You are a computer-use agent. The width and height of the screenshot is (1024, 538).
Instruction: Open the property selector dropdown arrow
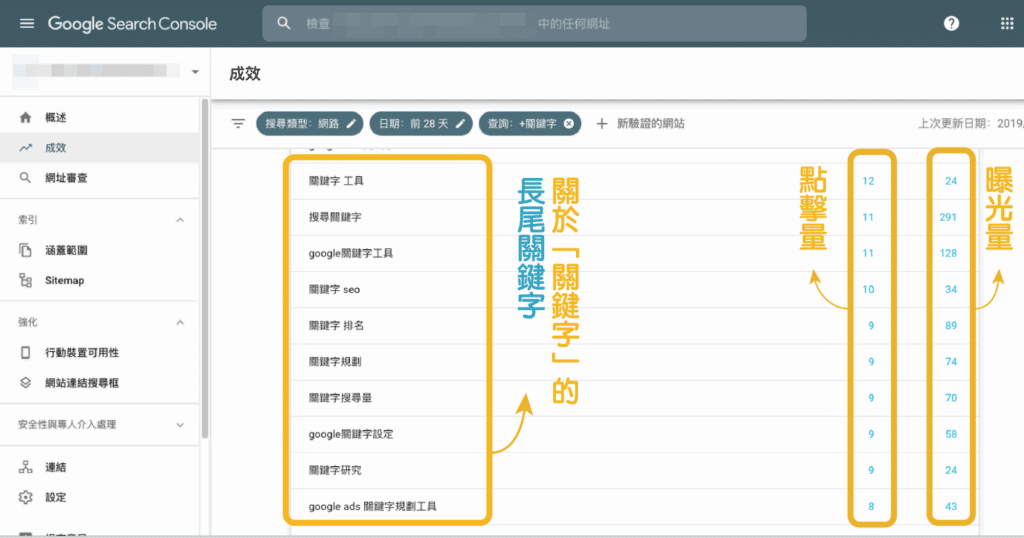tap(195, 72)
